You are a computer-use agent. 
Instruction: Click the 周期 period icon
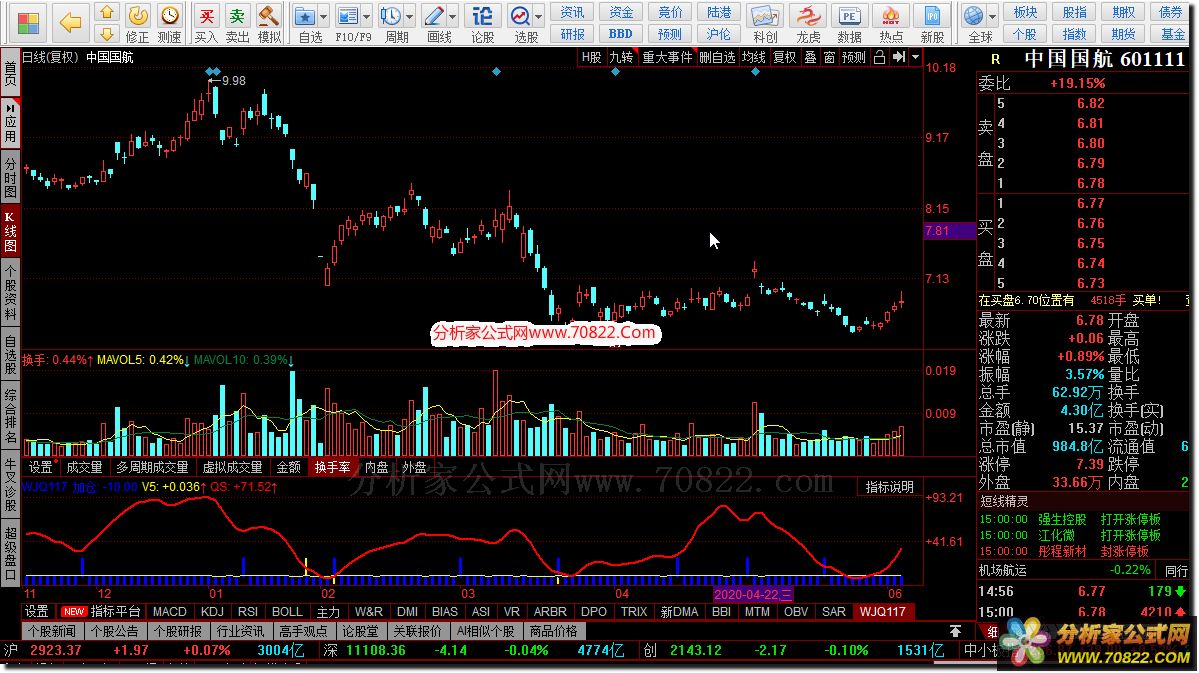(x=391, y=16)
